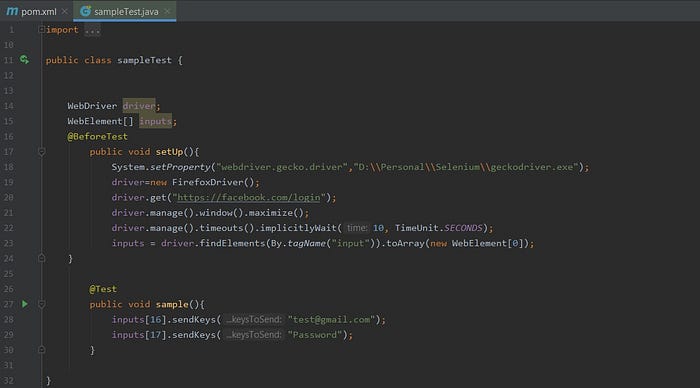Click the import keyword on line 1
The height and width of the screenshot is (388, 700).
62,29
